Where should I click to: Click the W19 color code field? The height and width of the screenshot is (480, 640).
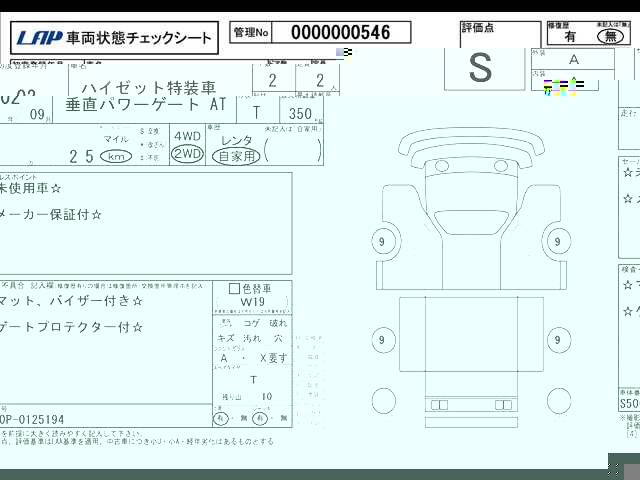(x=253, y=302)
